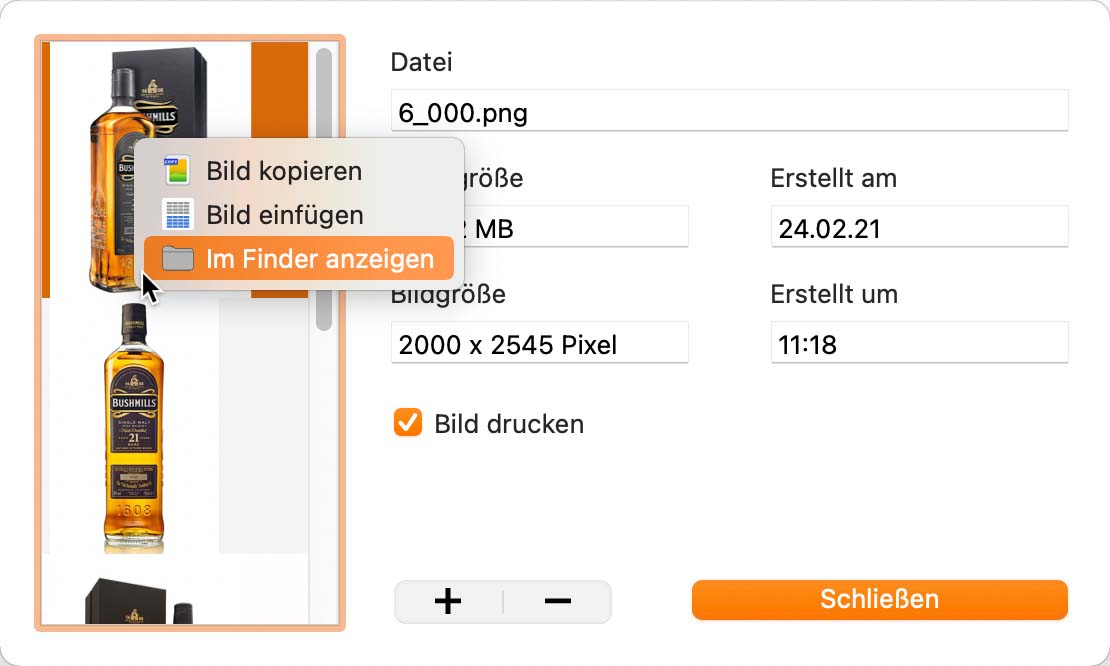Click the Bild drucken label text
Viewport: 1110px width, 666px height.
[x=509, y=424]
